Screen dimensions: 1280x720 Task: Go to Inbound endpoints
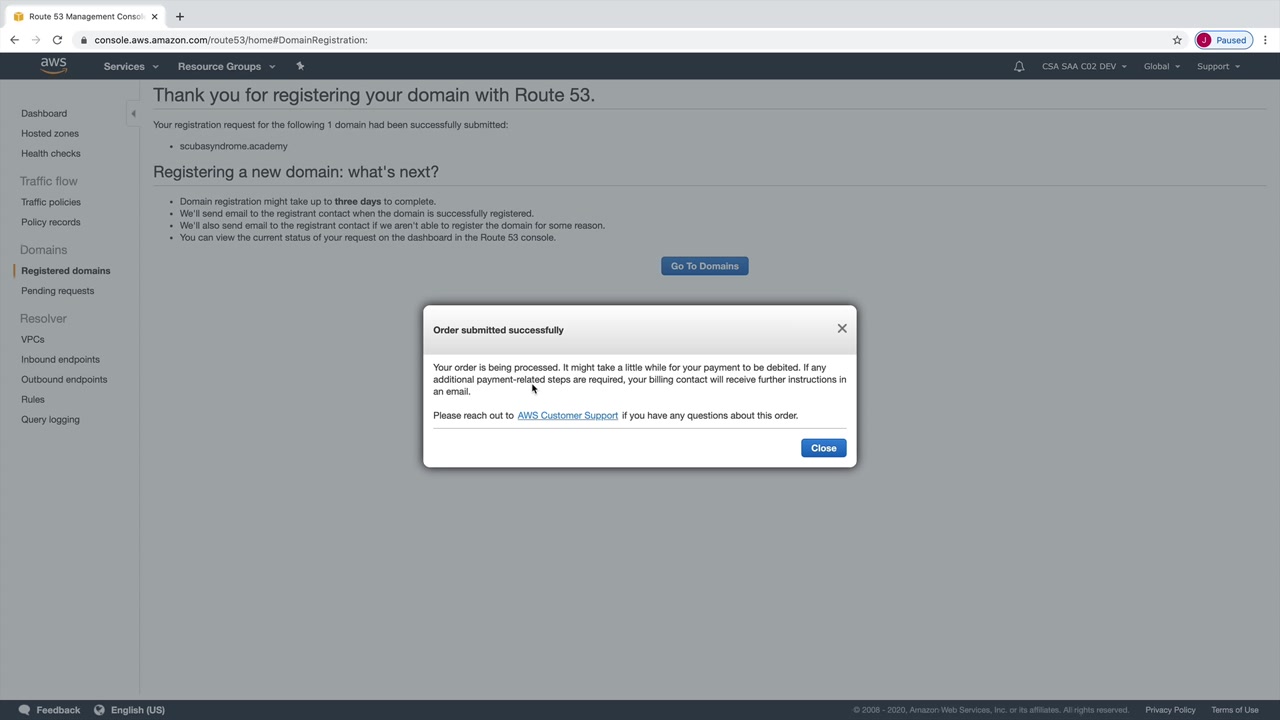[60, 359]
